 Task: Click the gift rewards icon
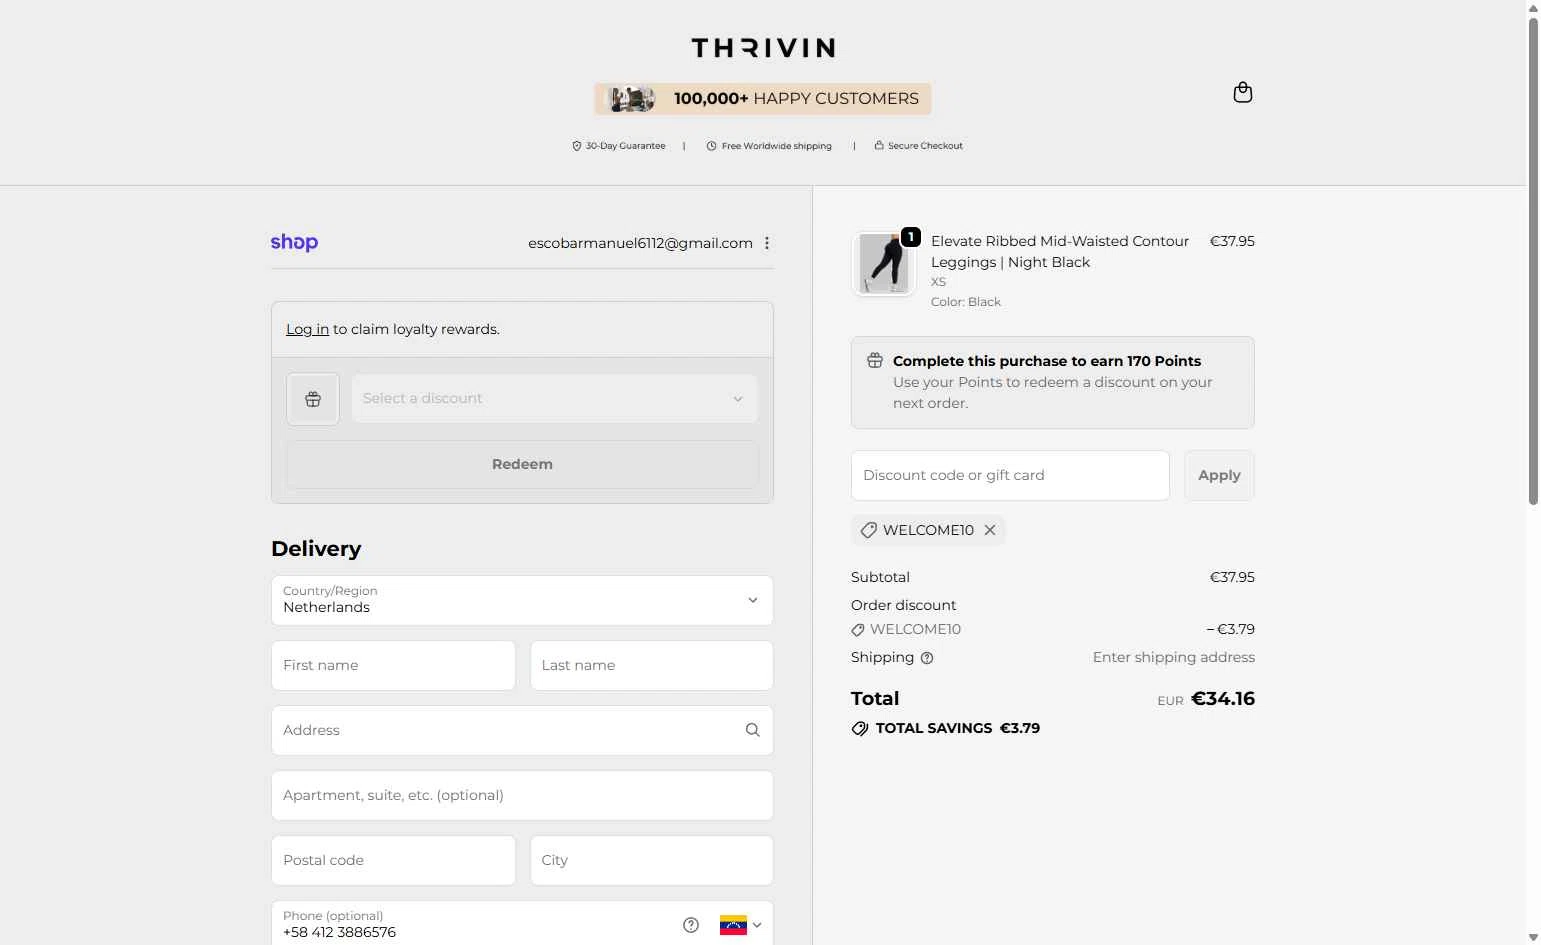(x=313, y=399)
